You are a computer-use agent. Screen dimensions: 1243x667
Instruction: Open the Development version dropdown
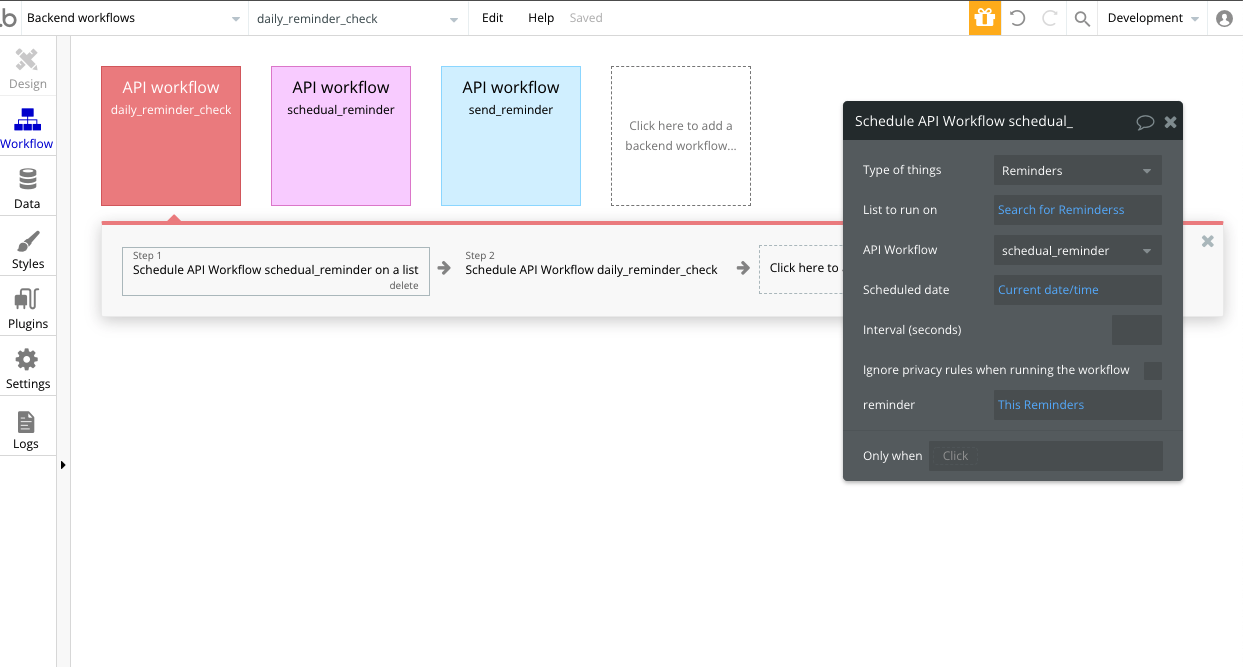tap(1153, 18)
